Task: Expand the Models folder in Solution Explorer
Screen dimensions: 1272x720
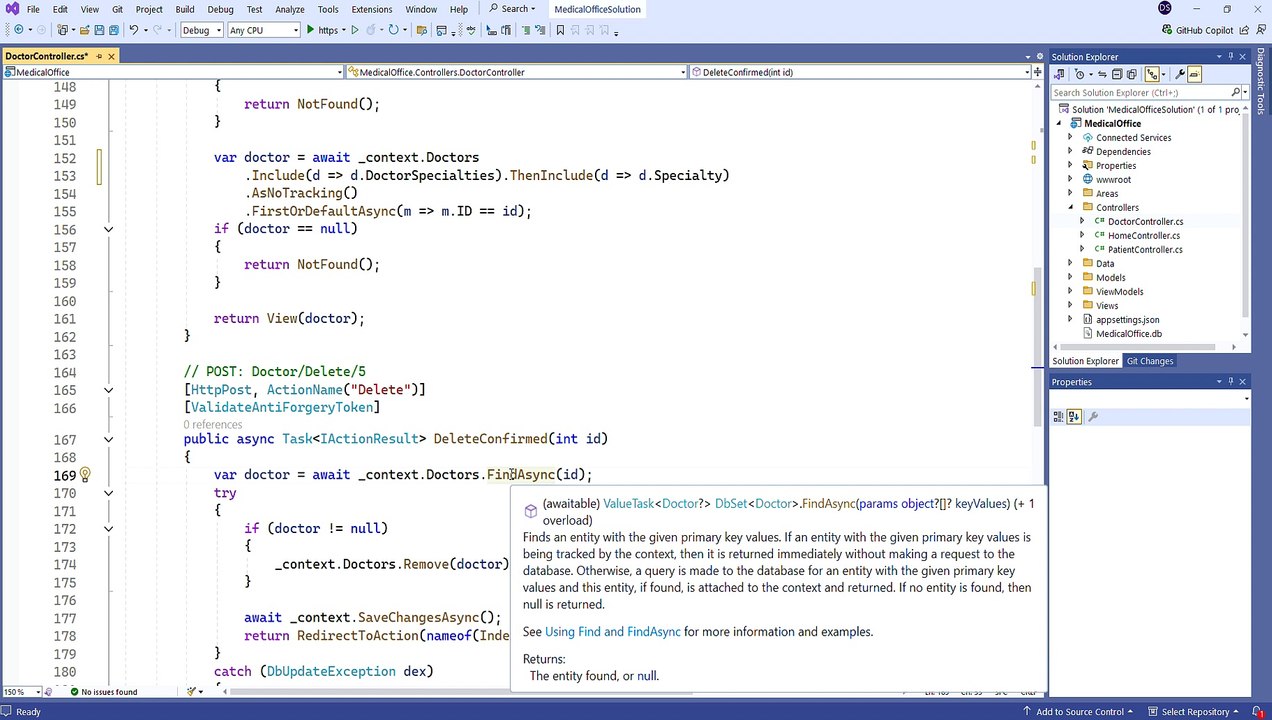Action: (1070, 278)
